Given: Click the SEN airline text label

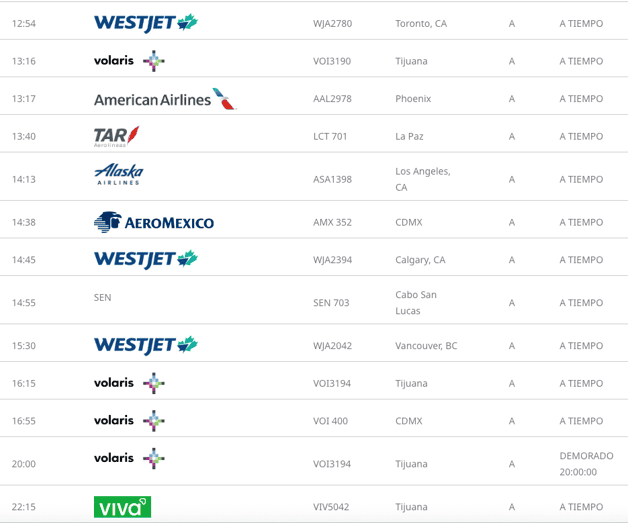Looking at the screenshot, I should pos(102,297).
